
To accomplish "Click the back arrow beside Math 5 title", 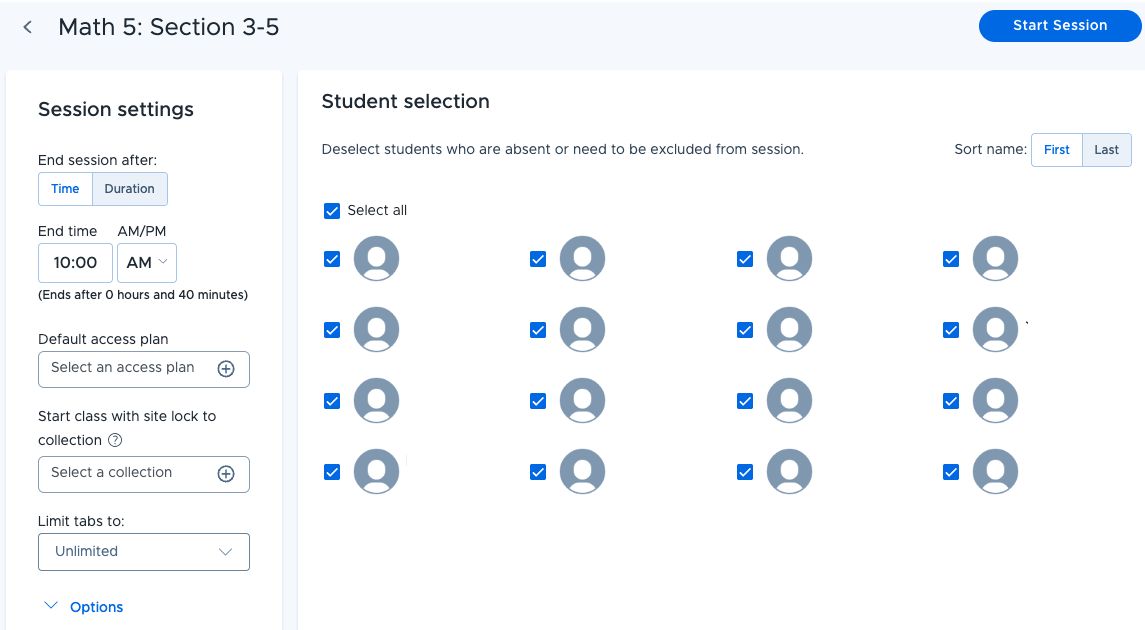I will (x=28, y=28).
